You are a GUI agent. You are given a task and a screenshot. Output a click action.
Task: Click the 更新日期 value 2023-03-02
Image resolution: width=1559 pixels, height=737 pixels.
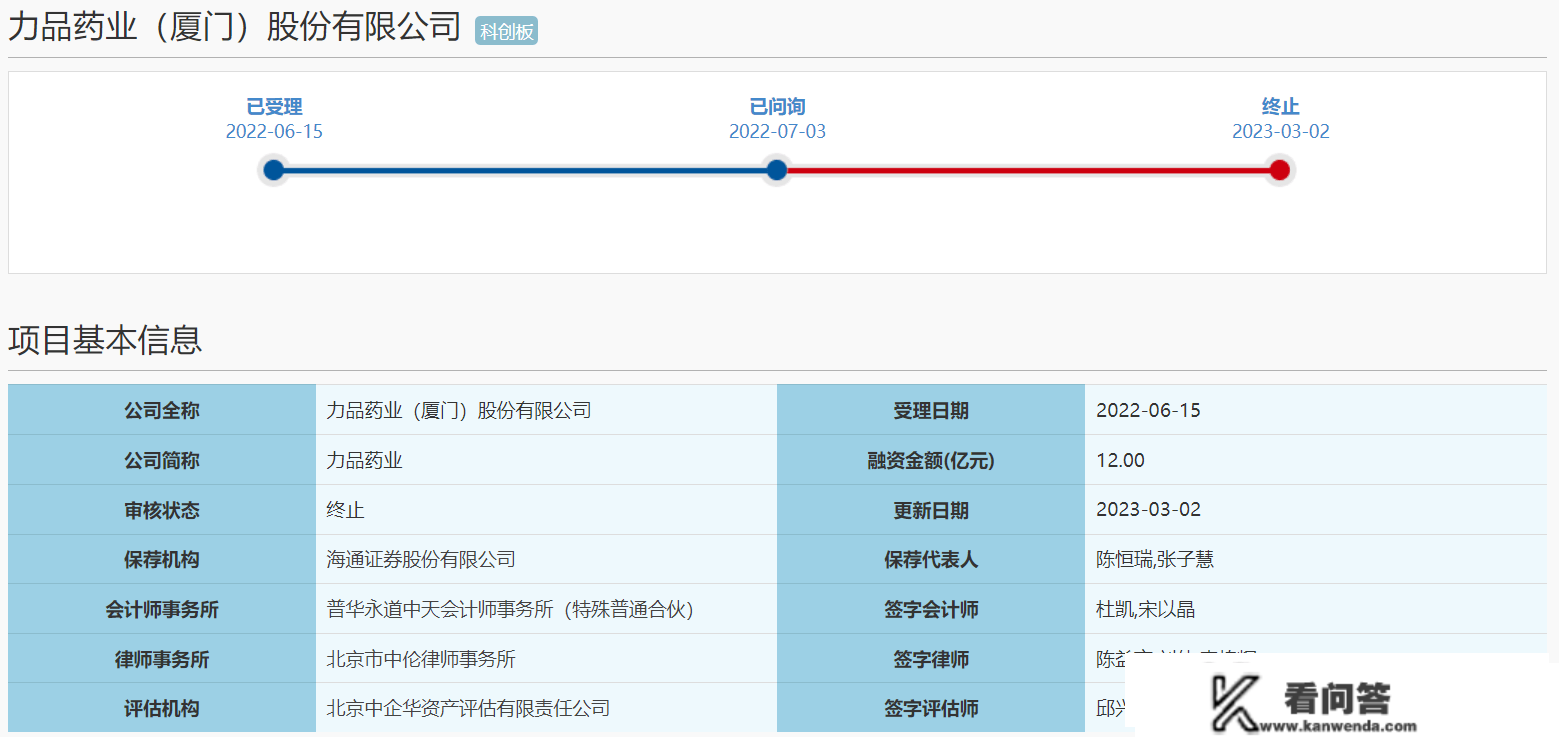click(1148, 509)
